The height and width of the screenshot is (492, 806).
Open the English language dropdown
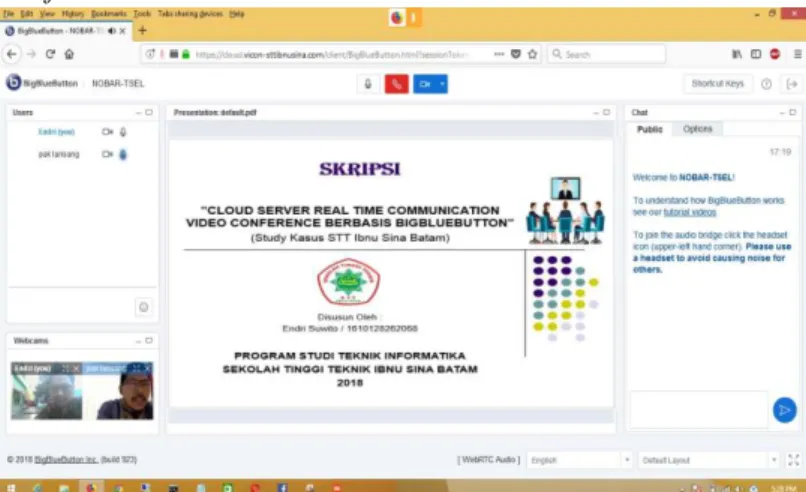click(580, 460)
